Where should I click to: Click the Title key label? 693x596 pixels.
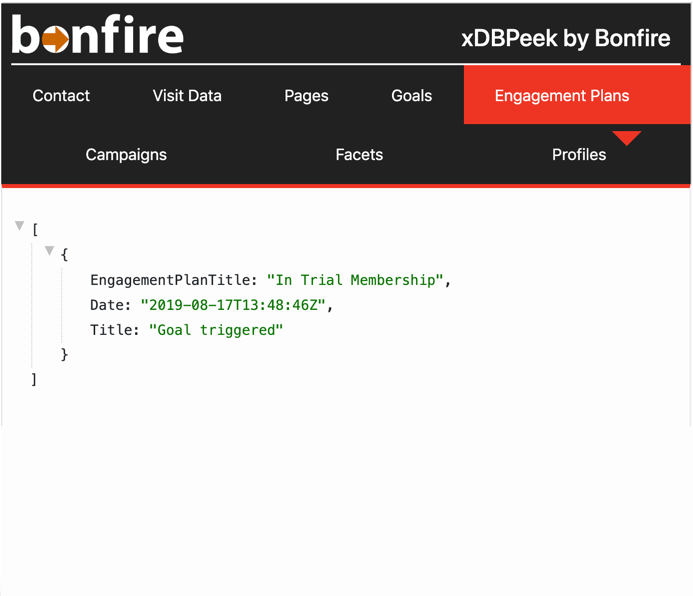click(114, 330)
